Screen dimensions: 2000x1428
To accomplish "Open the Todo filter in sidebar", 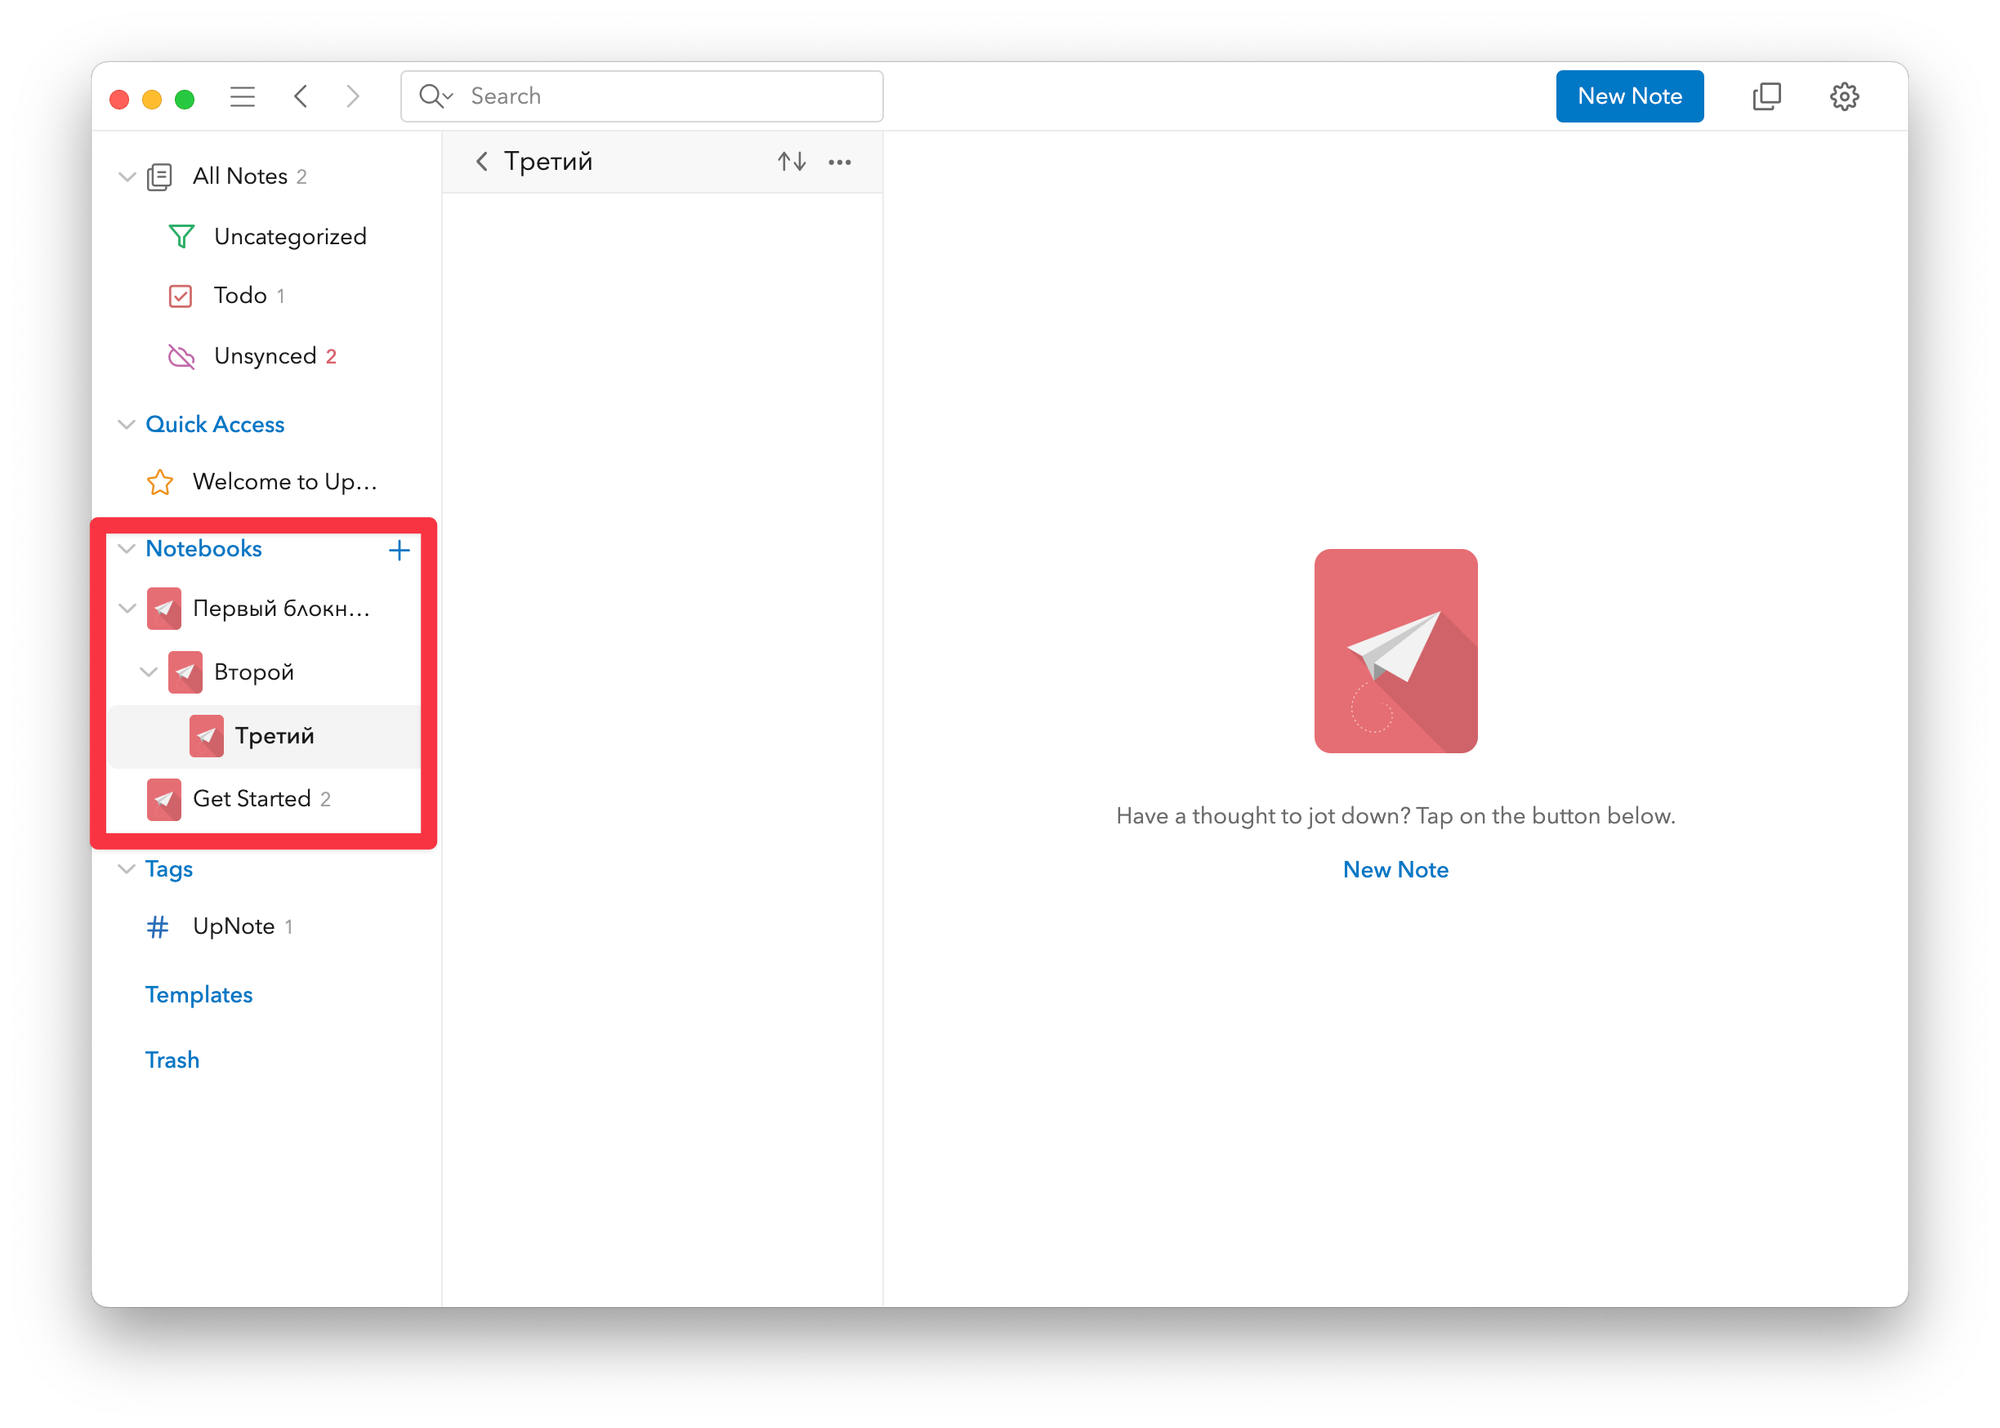I will pos(240,296).
